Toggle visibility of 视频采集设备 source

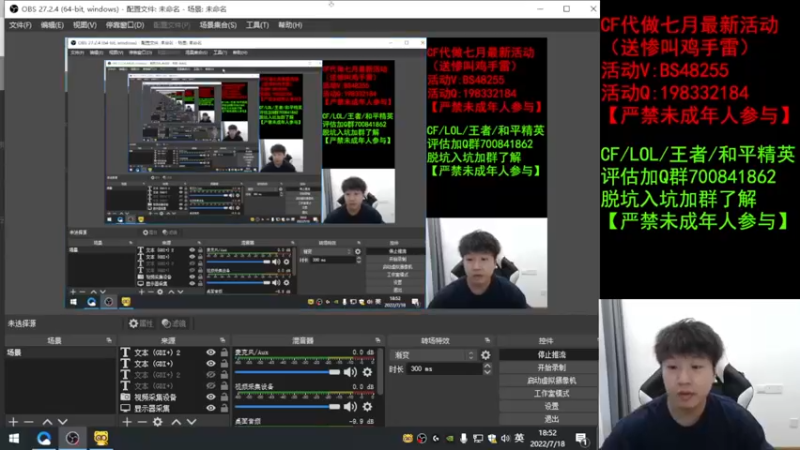[211, 397]
